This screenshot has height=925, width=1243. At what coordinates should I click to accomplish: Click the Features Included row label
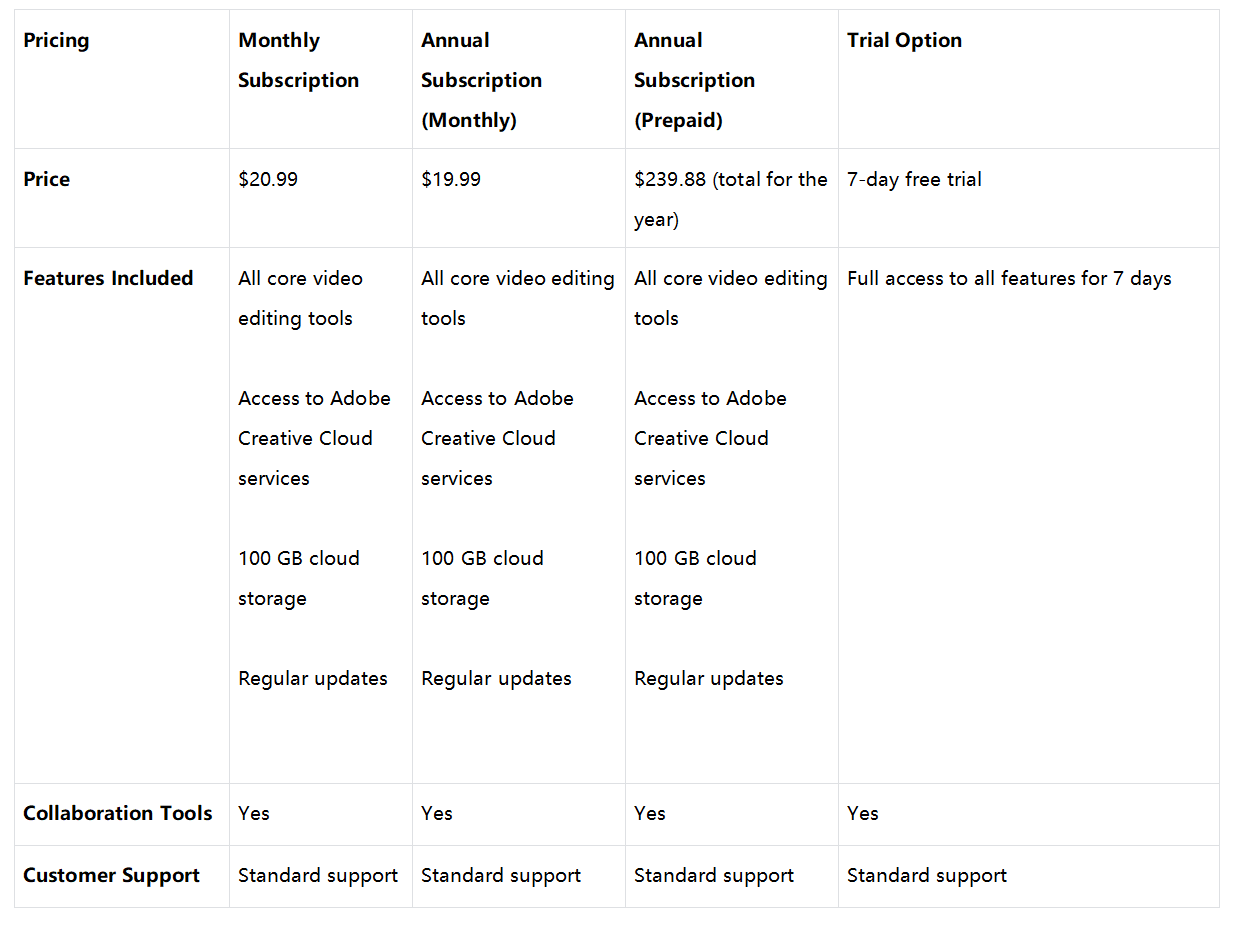[x=108, y=279]
